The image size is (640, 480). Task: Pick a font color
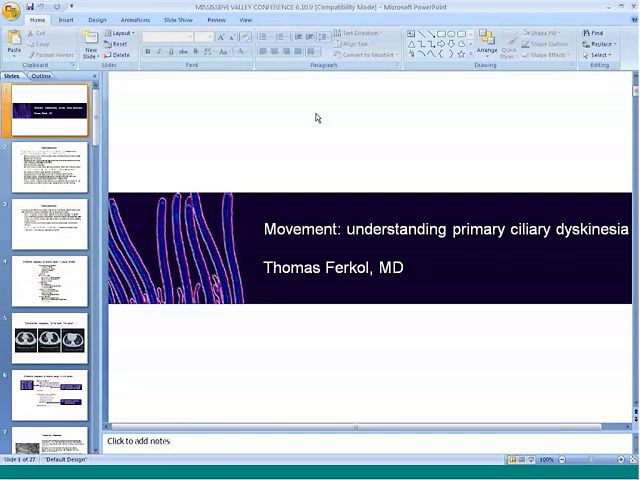pos(241,51)
